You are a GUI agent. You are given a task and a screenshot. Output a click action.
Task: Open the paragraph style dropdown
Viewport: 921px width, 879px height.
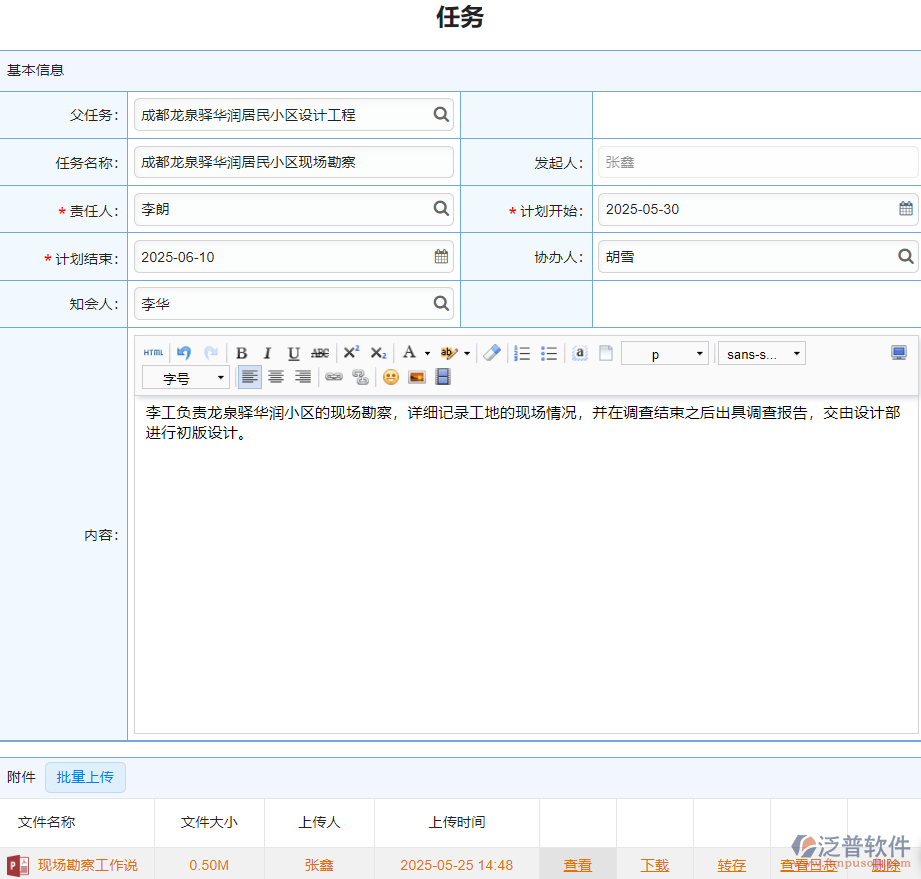664,352
